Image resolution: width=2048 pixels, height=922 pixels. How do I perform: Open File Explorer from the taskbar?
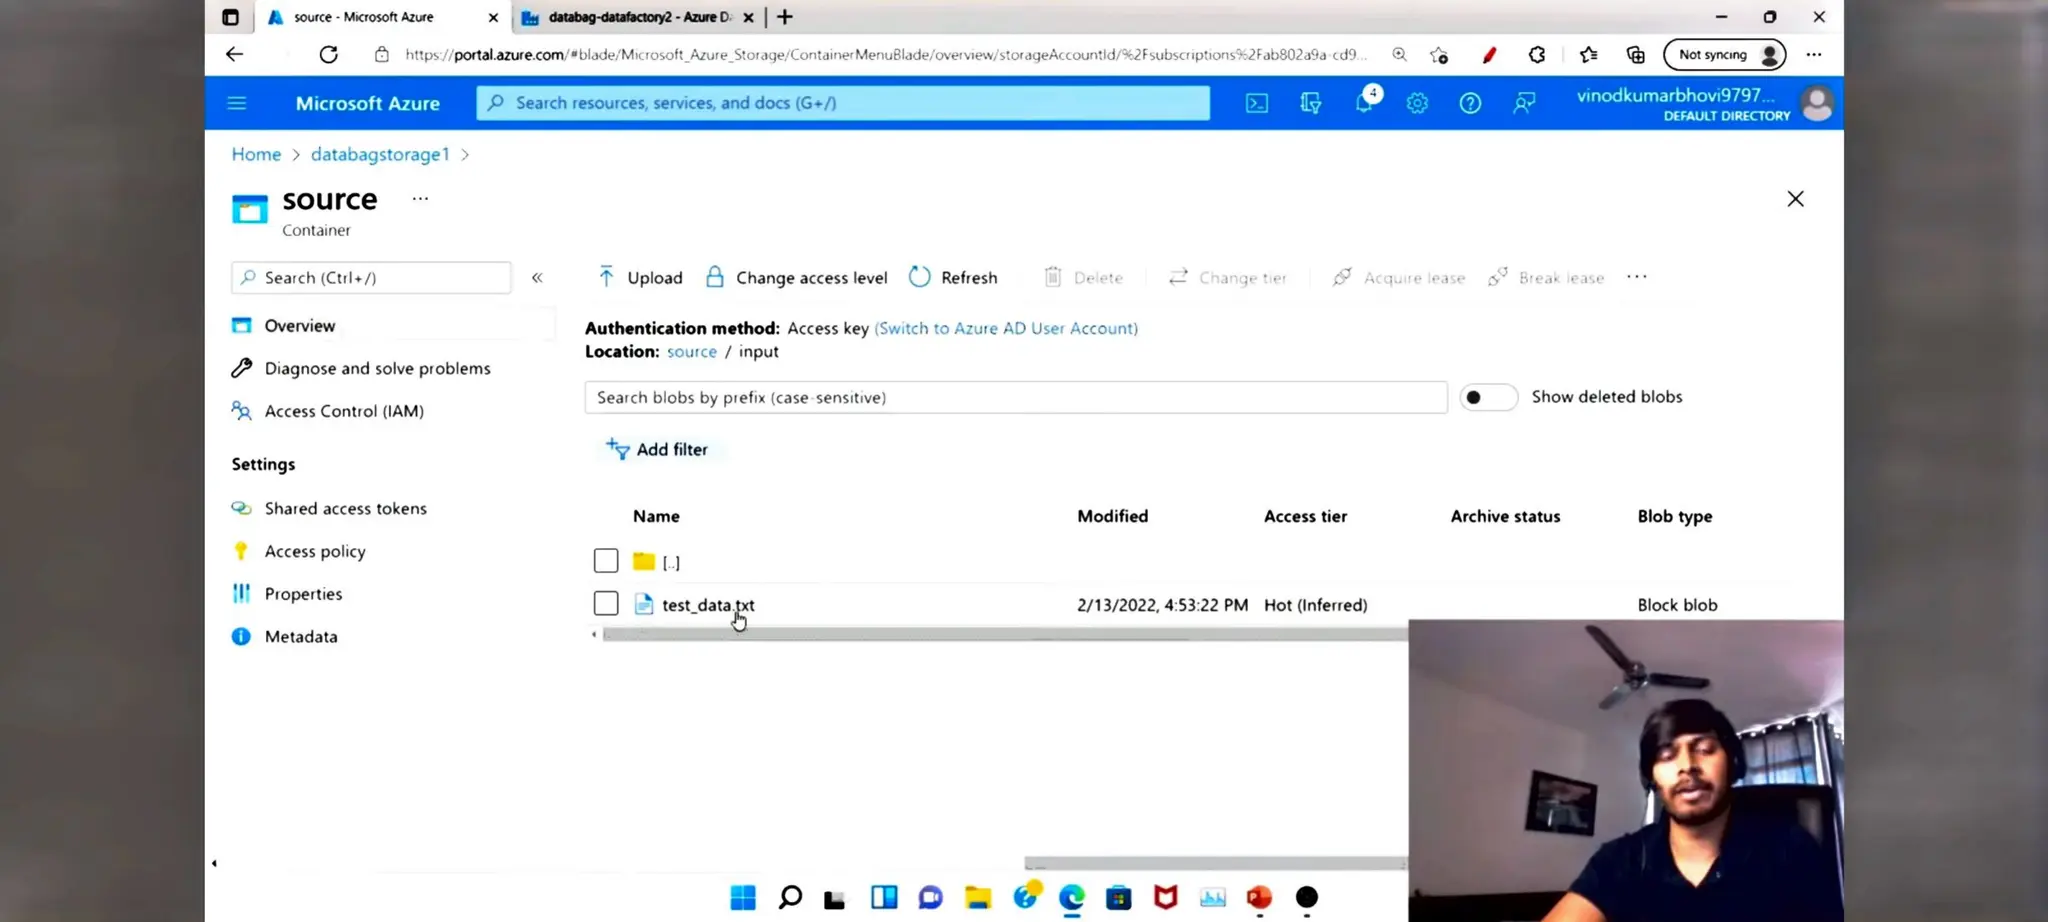(x=978, y=897)
